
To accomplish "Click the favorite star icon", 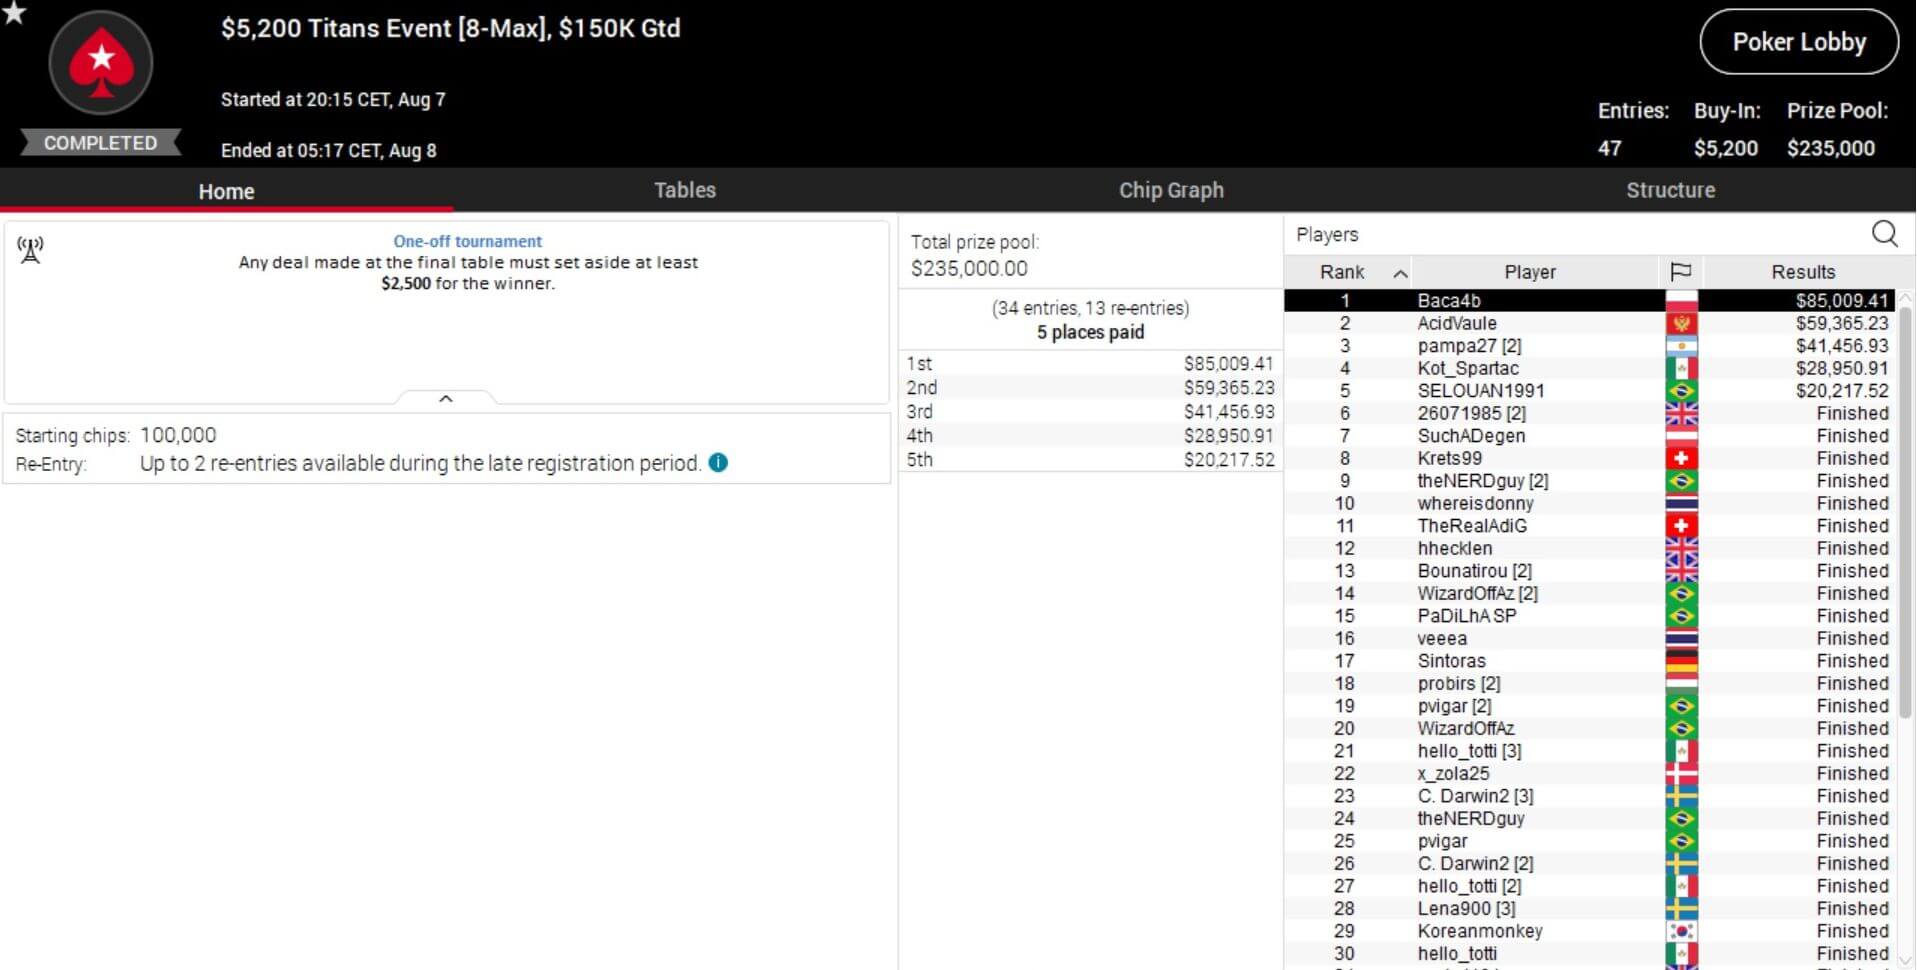I will (x=14, y=13).
